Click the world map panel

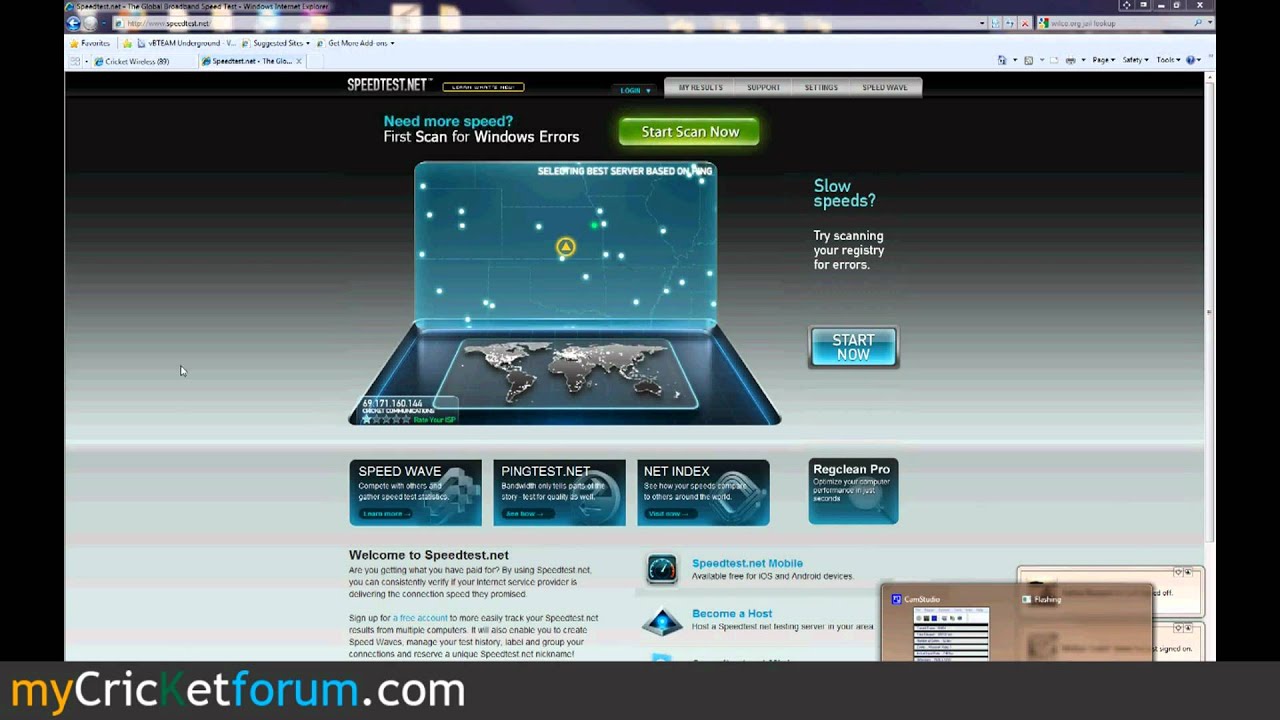567,372
